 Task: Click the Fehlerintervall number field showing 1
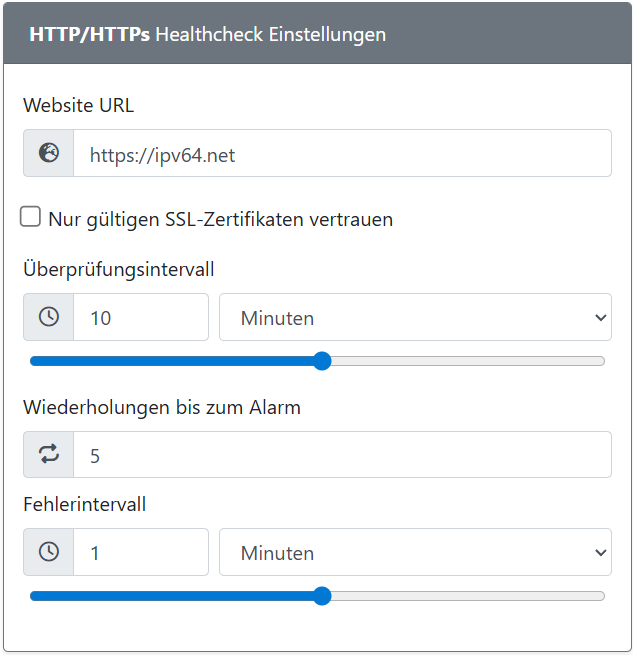140,552
